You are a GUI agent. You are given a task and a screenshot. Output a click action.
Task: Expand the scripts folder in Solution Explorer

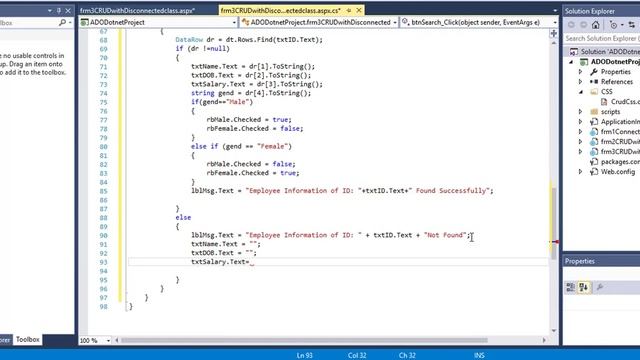point(580,111)
